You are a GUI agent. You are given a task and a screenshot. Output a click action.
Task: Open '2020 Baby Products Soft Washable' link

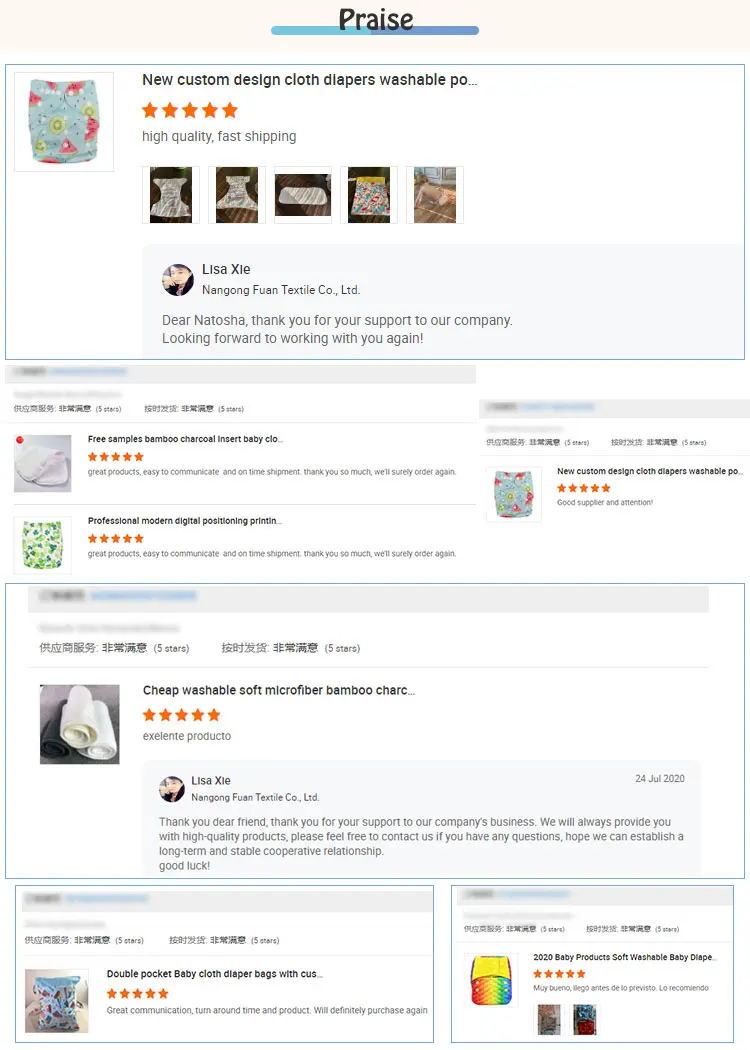coord(625,957)
